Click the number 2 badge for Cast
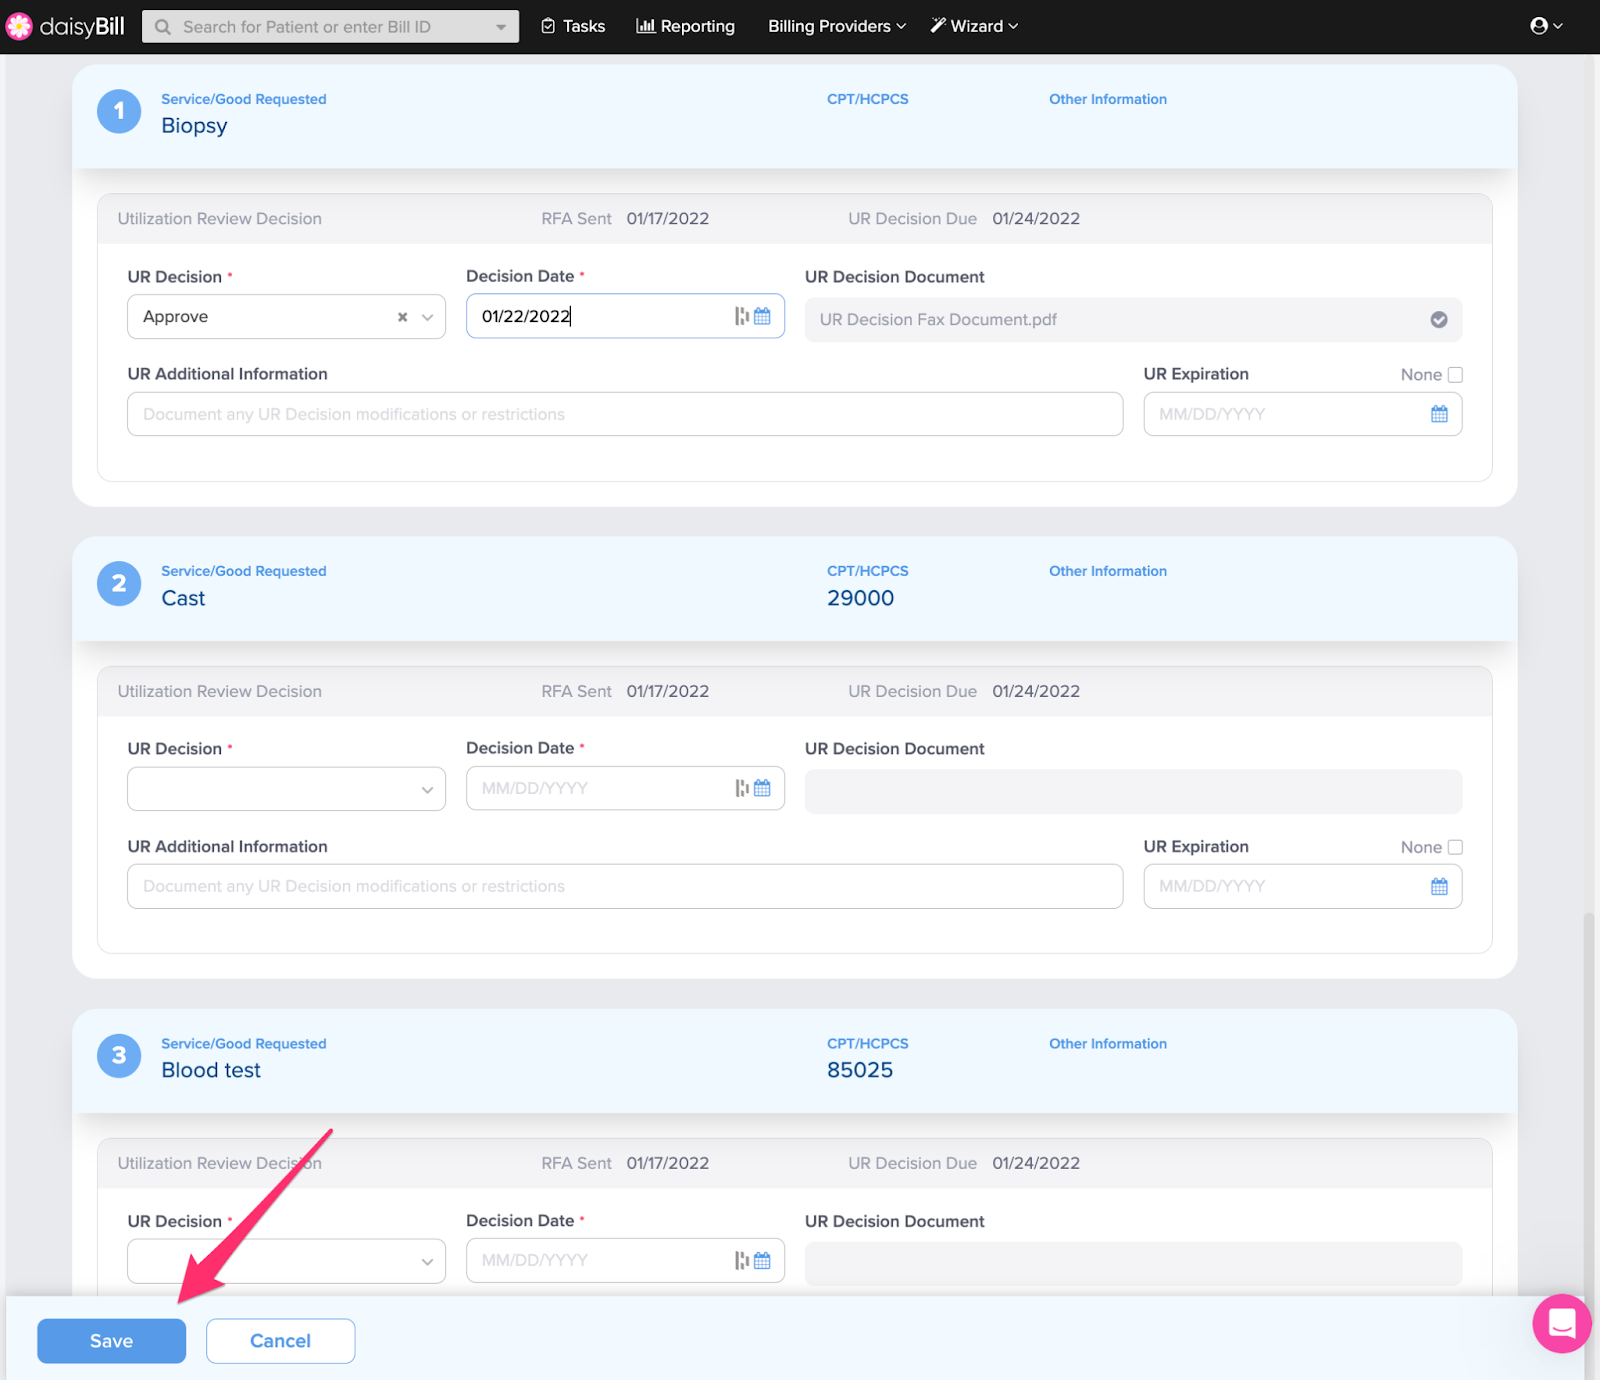Screen dimensions: 1600x1380 (x=119, y=583)
